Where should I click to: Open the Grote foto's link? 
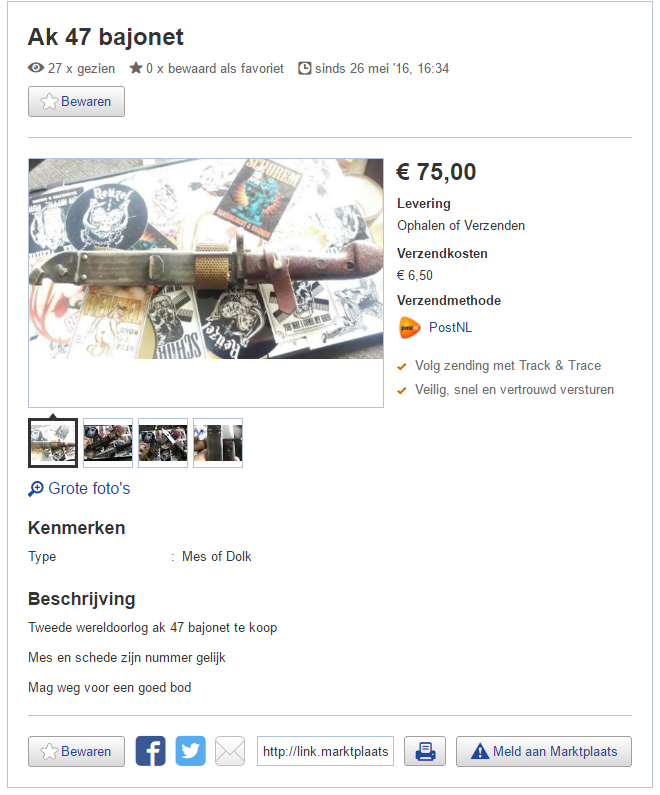point(89,488)
